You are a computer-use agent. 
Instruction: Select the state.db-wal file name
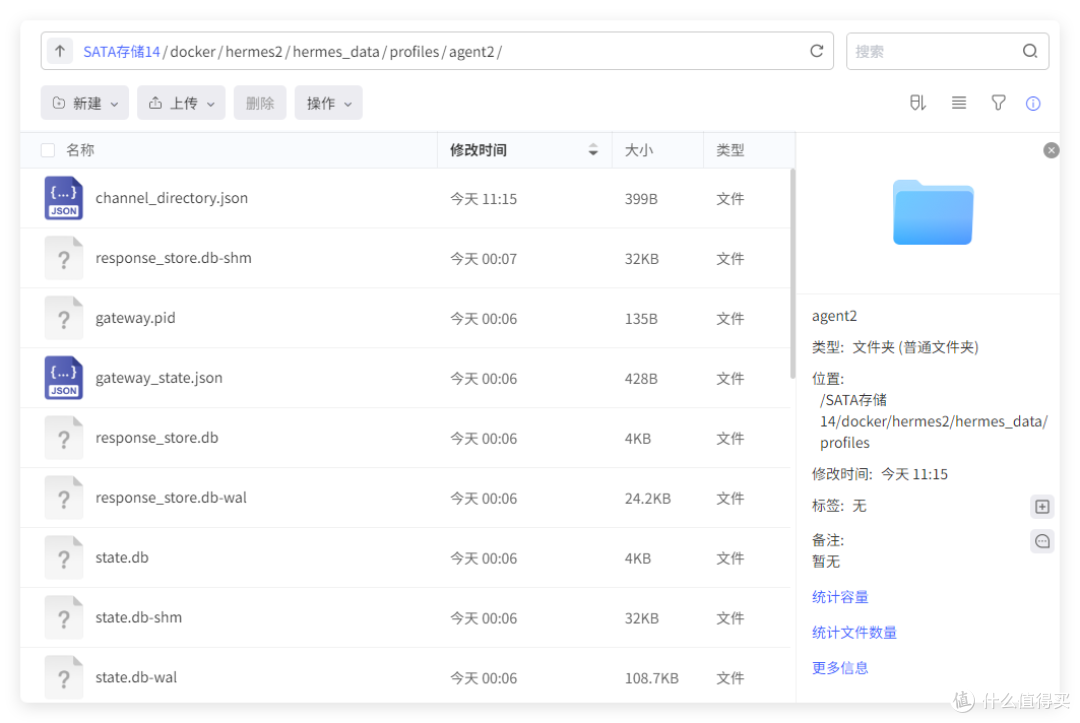[x=136, y=678]
